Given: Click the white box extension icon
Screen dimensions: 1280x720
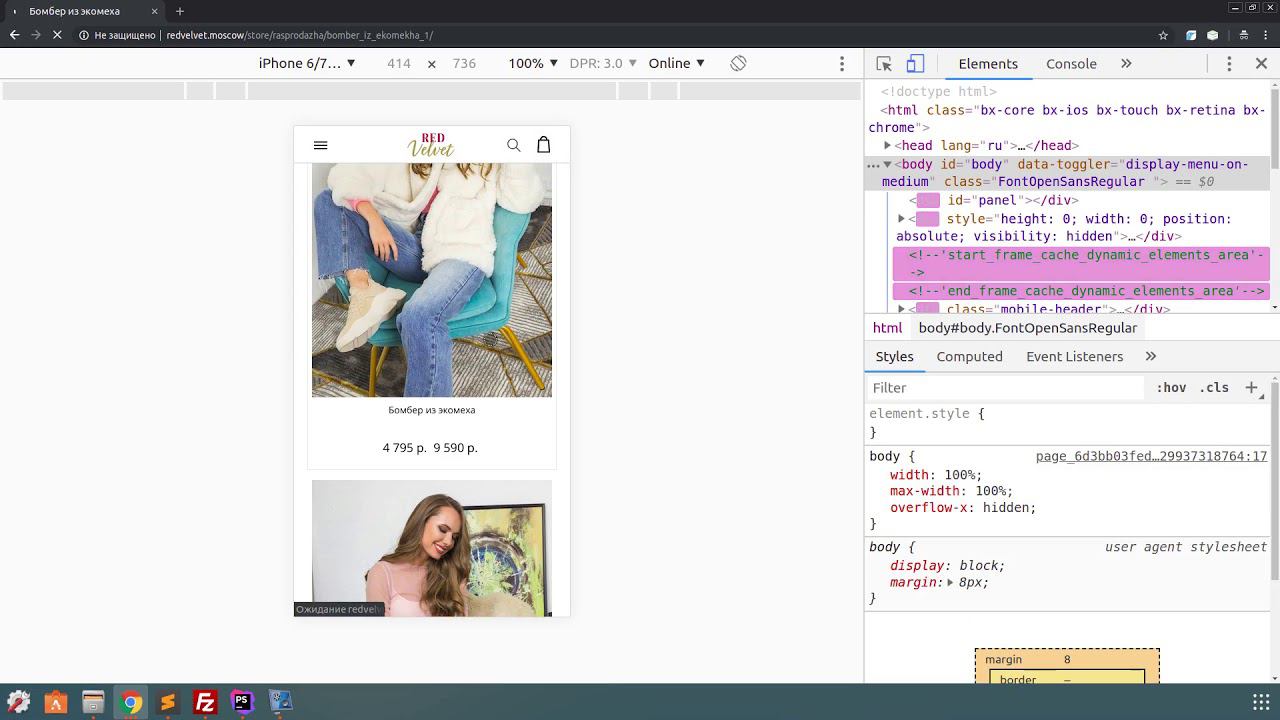Looking at the screenshot, I should 1212,35.
